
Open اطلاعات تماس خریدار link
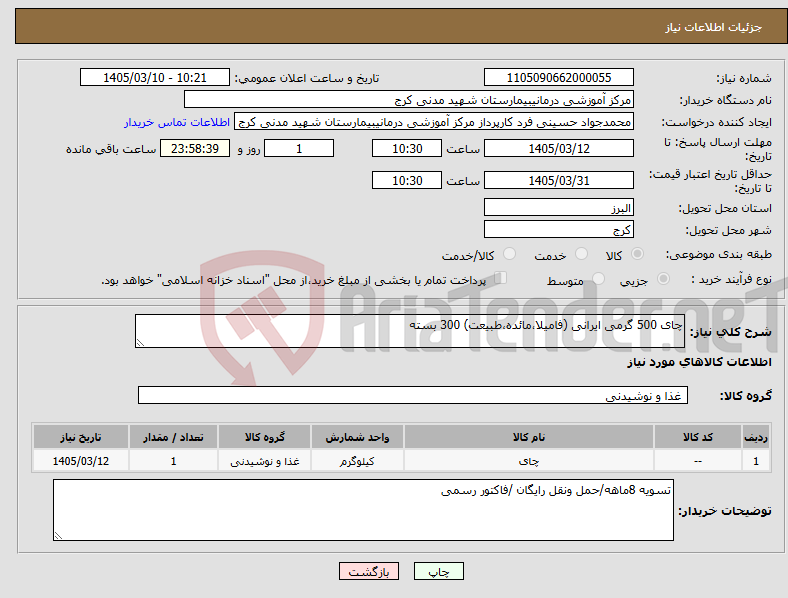point(177,122)
